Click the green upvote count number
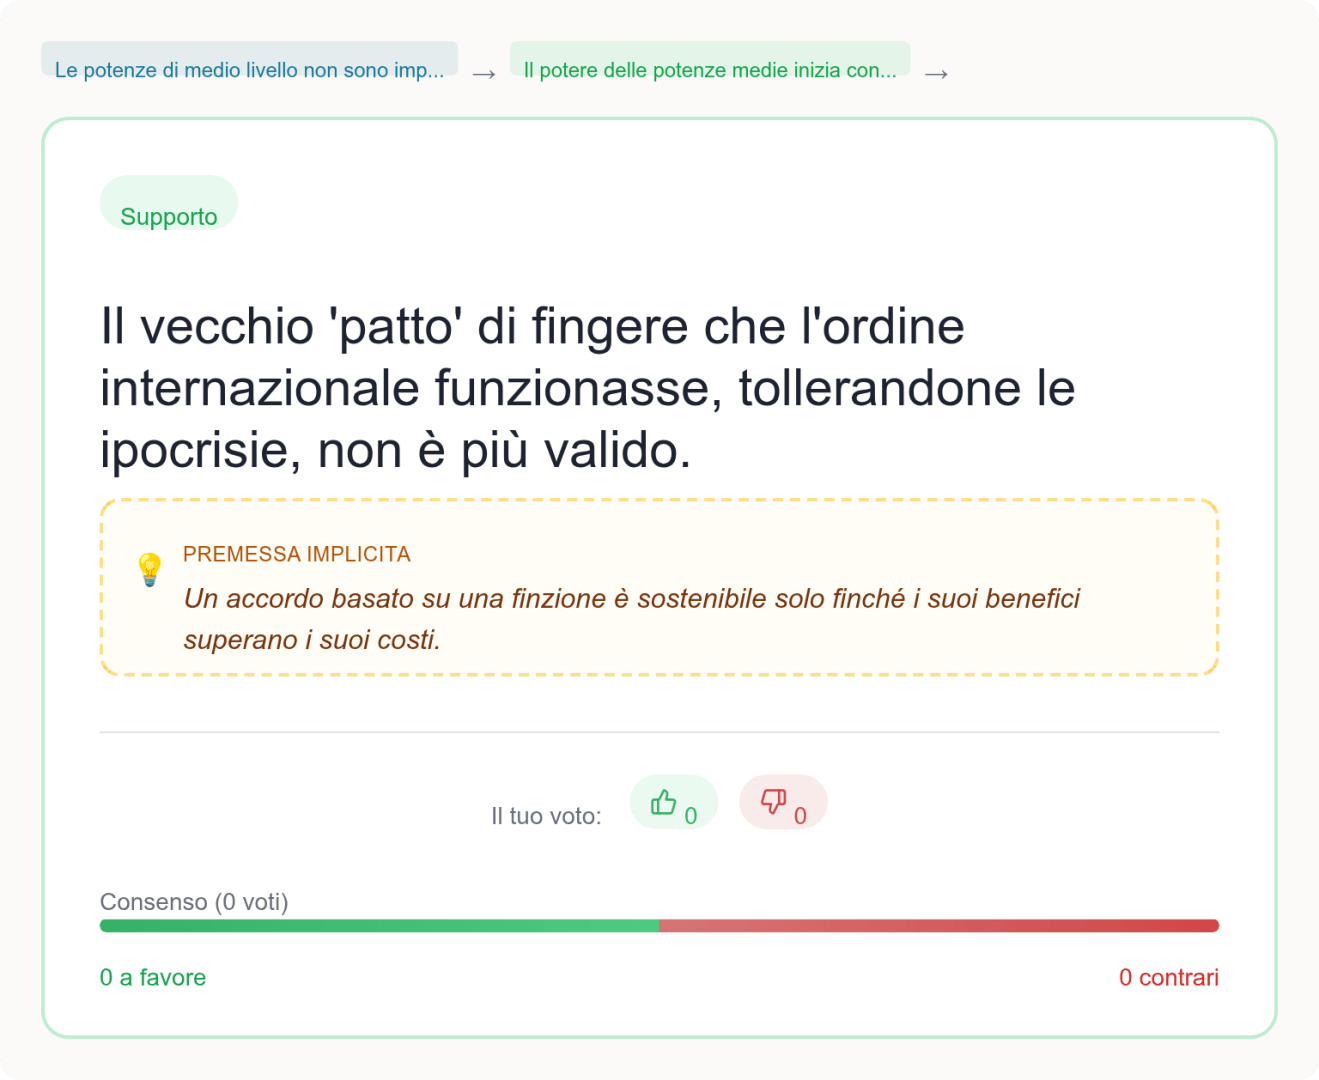Screen dimensions: 1319x1080 (x=691, y=816)
